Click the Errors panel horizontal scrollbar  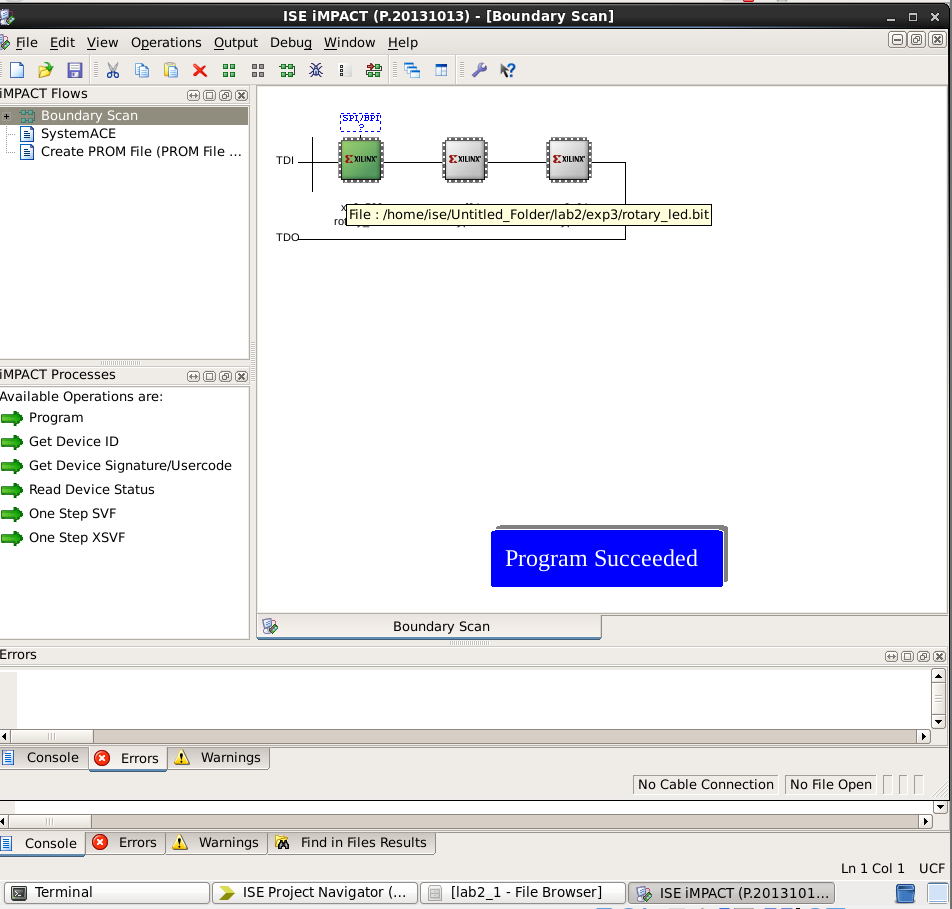click(x=464, y=737)
